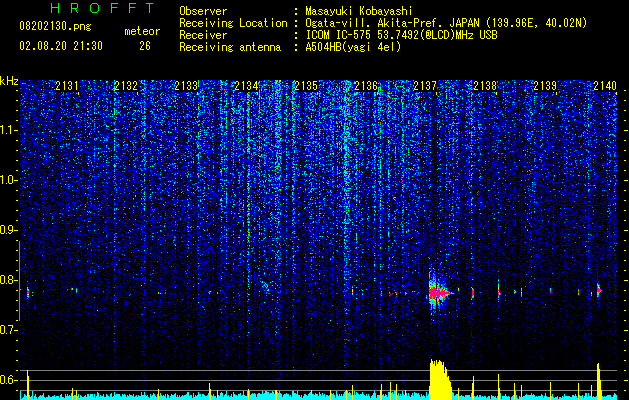Click the receiver ICOM IC-575 text
The image size is (629, 400).
click(x=401, y=35)
